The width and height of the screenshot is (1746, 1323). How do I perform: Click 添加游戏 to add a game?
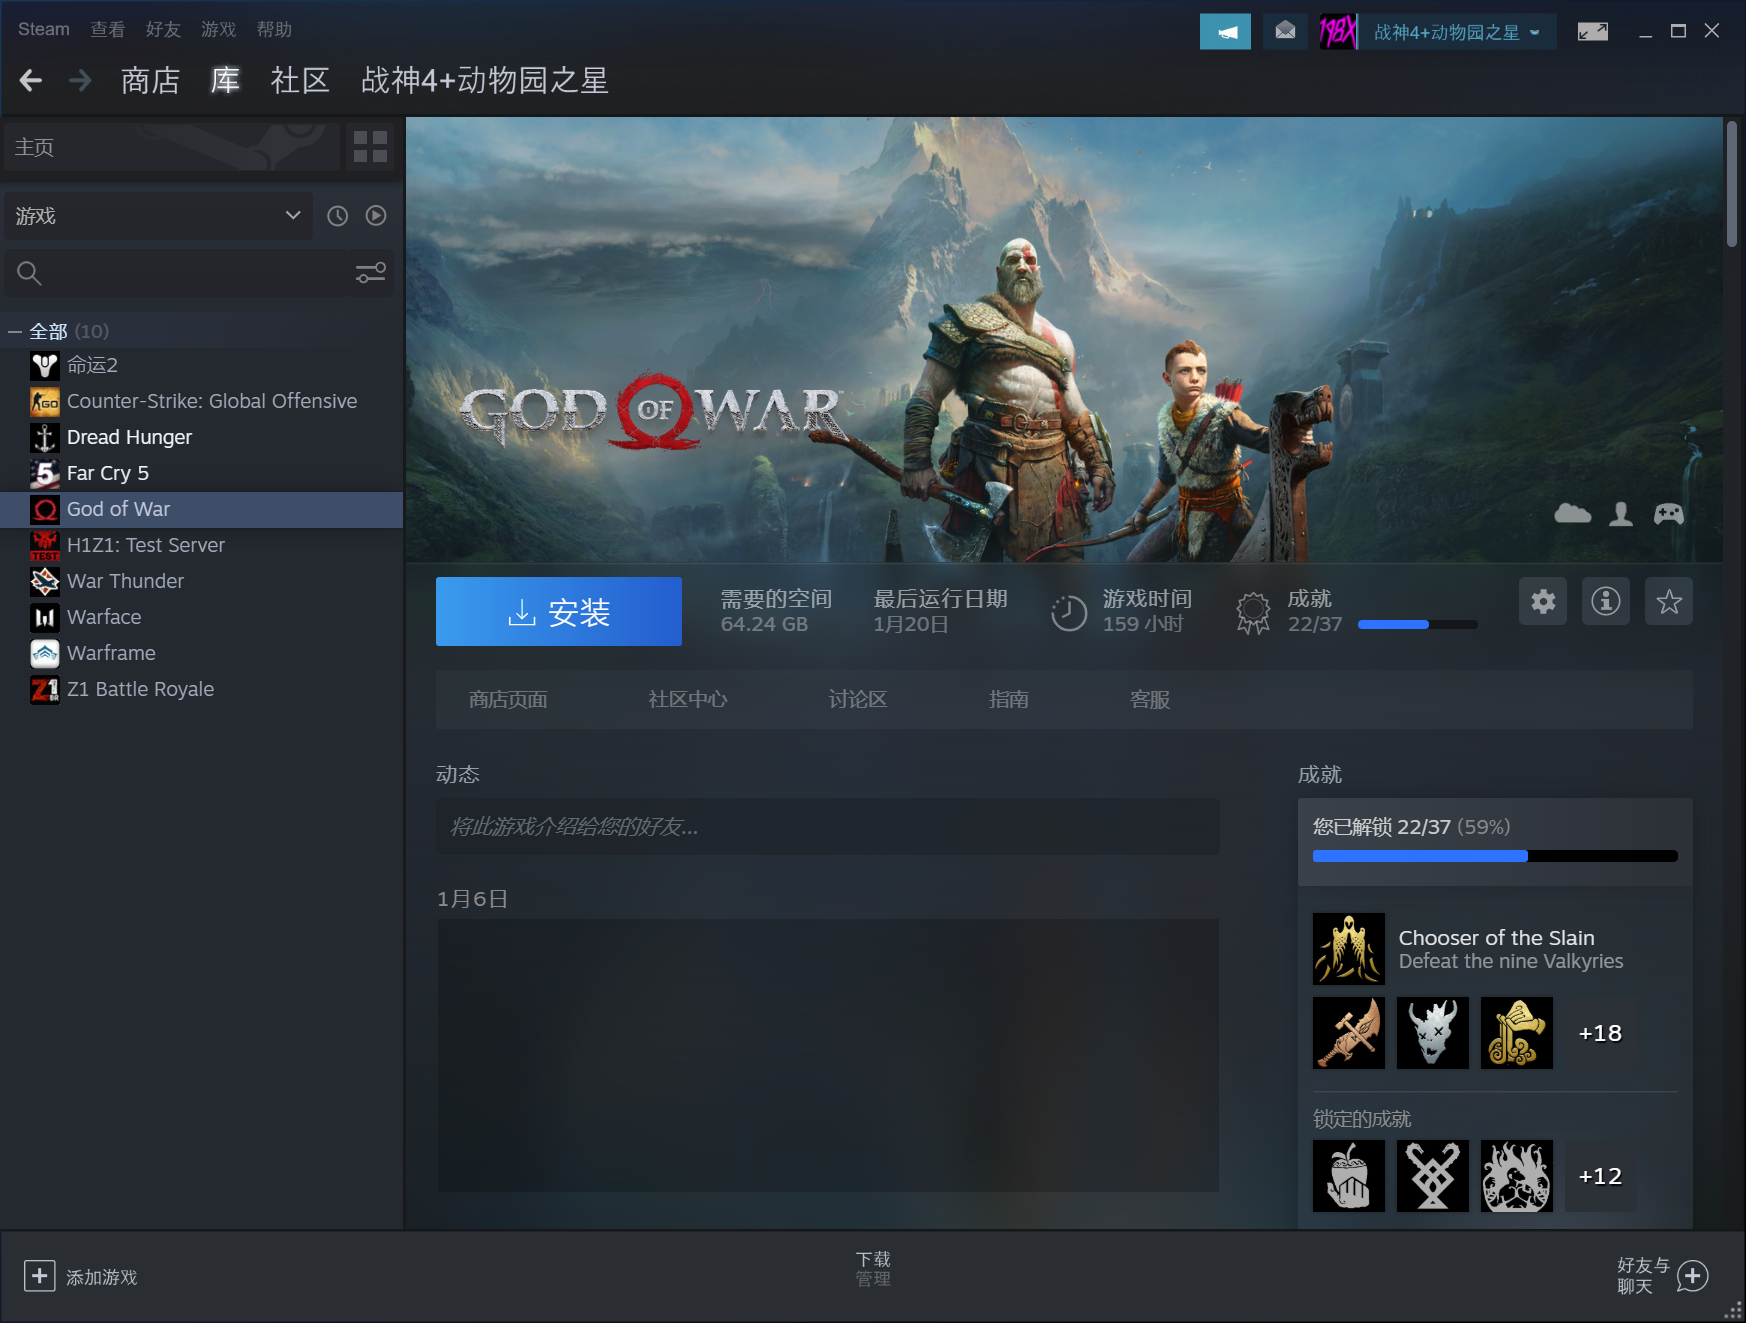click(x=81, y=1277)
